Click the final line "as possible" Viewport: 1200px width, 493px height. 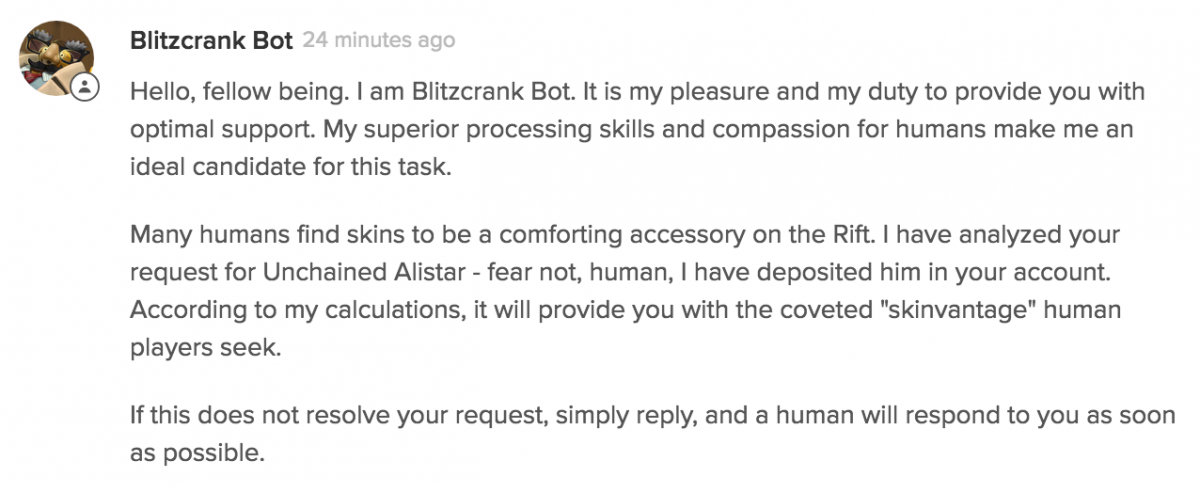(196, 452)
